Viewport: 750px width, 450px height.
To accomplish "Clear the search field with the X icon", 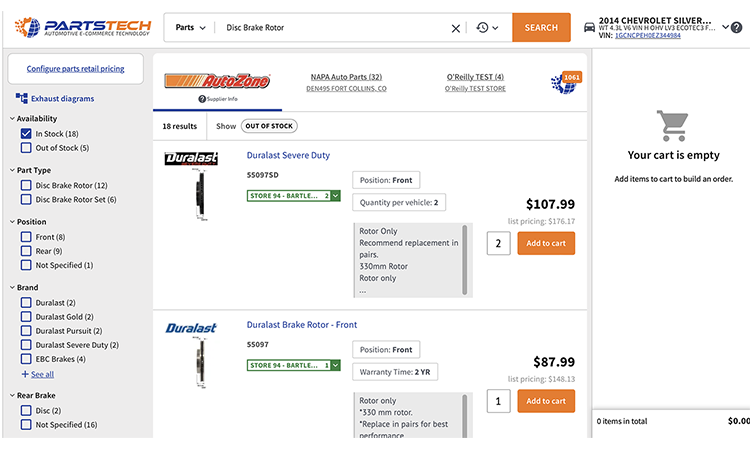I will coord(456,28).
